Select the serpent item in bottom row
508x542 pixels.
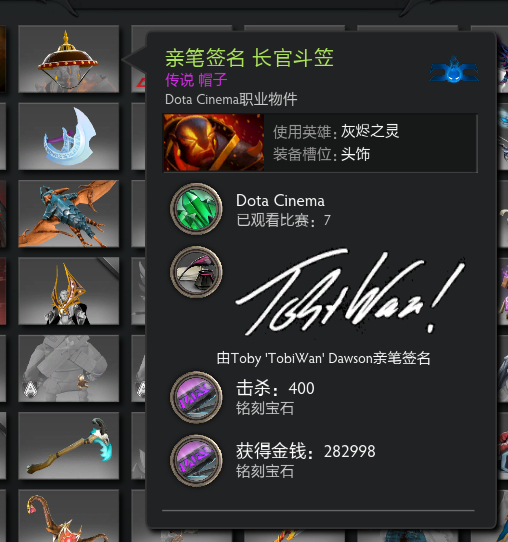tap(68, 516)
